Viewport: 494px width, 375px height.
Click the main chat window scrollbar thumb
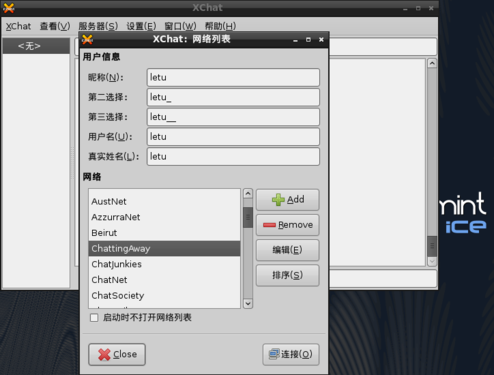(432, 246)
